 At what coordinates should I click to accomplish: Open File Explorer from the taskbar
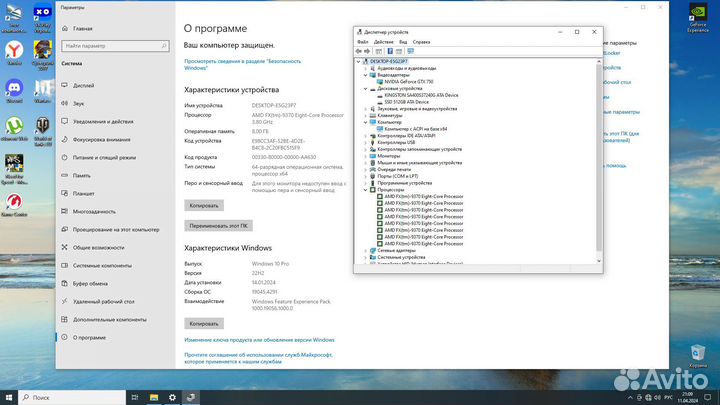154,397
